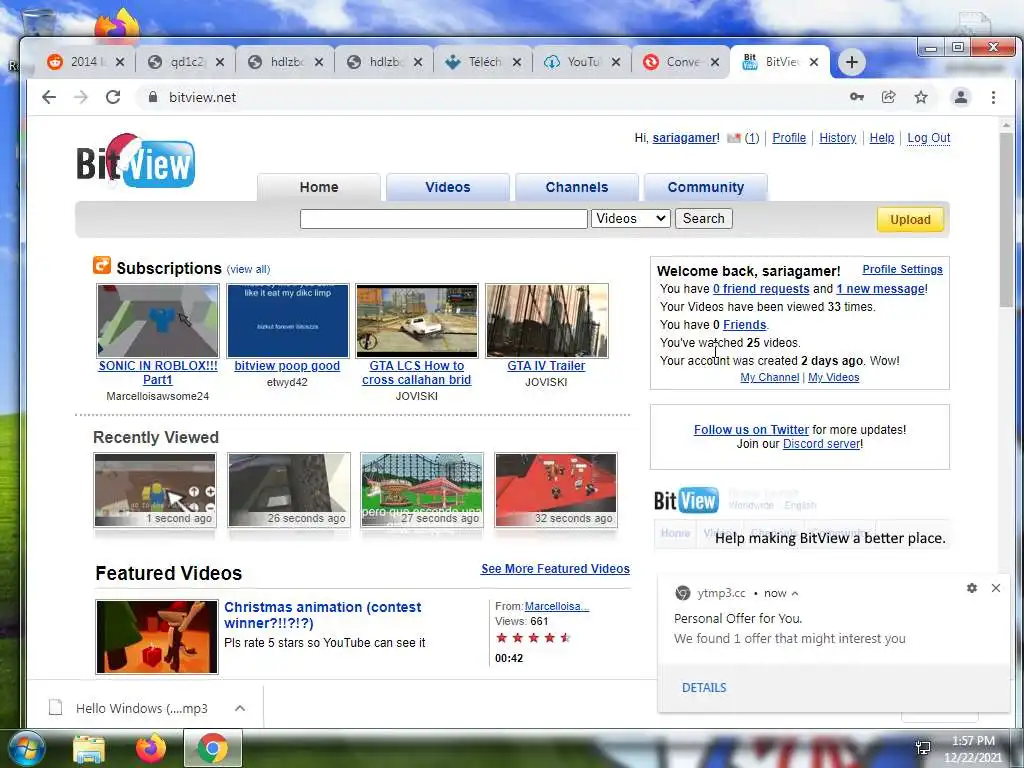Open recently viewed video from 27 seconds ago
Image resolution: width=1024 pixels, height=768 pixels.
(422, 490)
